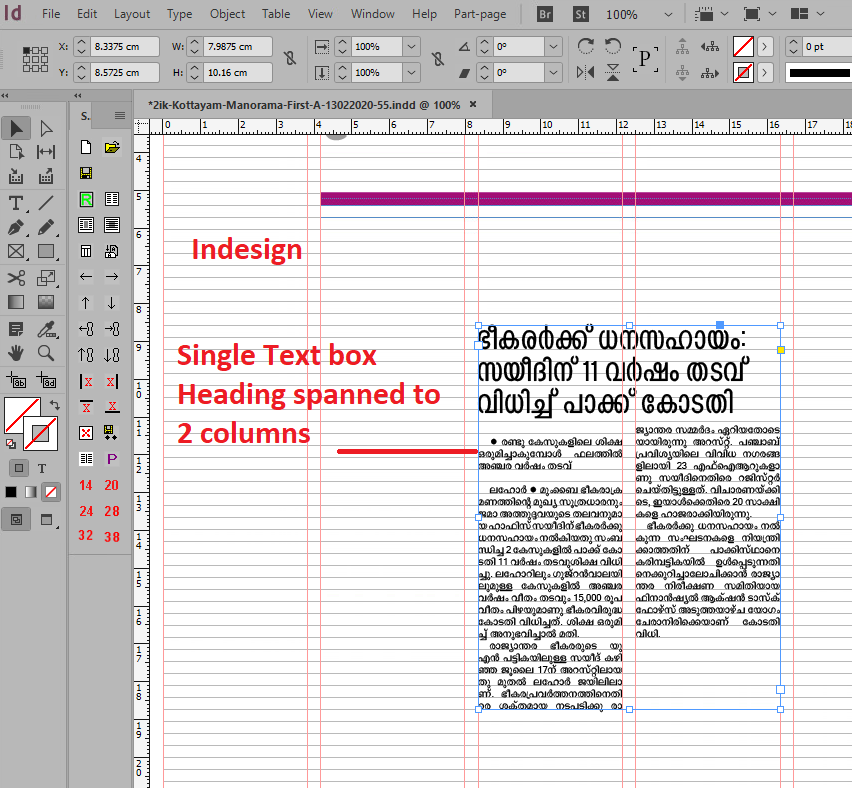Screen dimensions: 852x788
Task: Swap fill and stroke arrows
Action: pos(53,404)
